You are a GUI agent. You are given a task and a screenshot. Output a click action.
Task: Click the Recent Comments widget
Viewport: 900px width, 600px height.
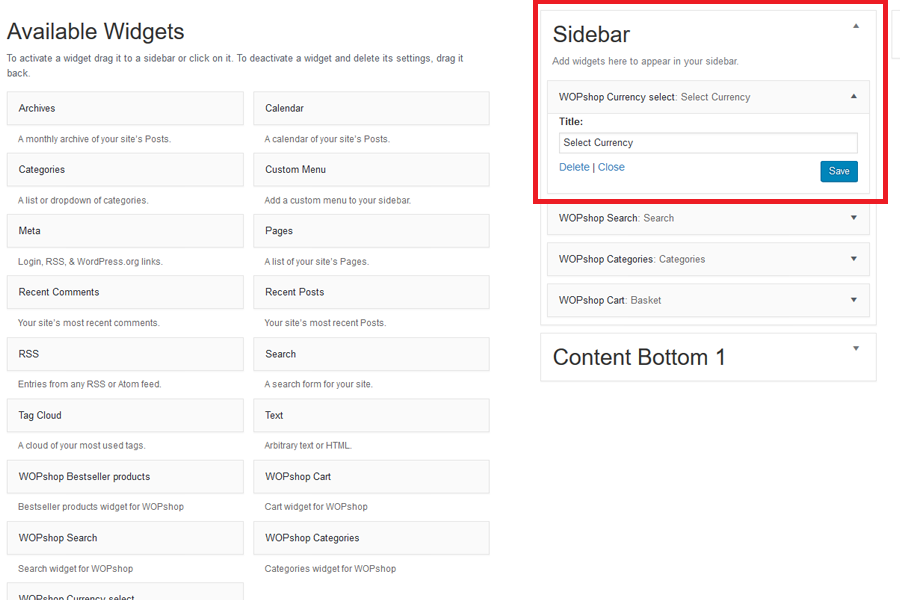click(x=125, y=292)
